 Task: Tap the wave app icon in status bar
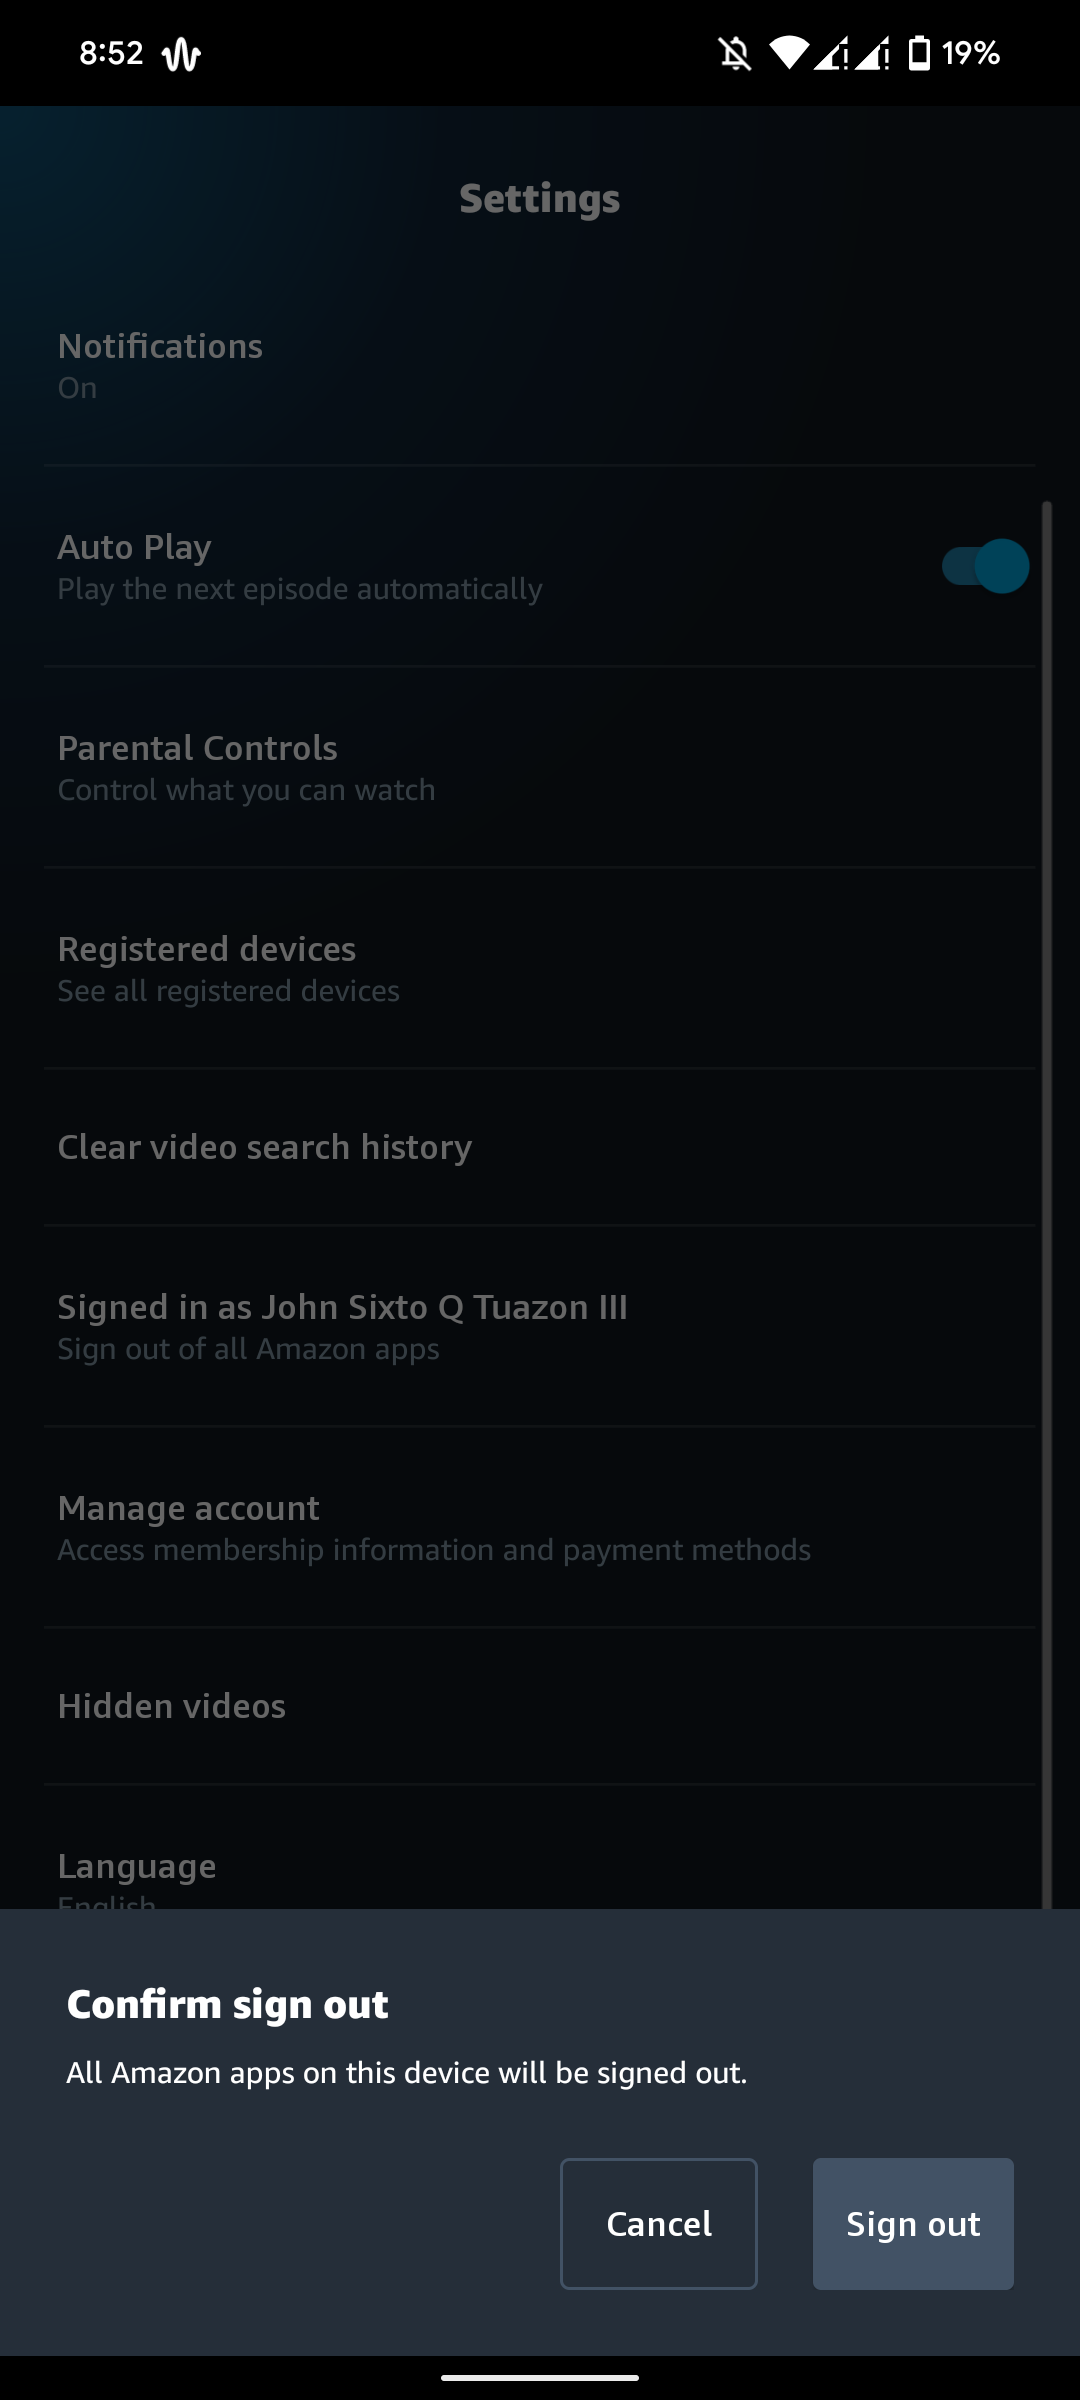[x=186, y=53]
